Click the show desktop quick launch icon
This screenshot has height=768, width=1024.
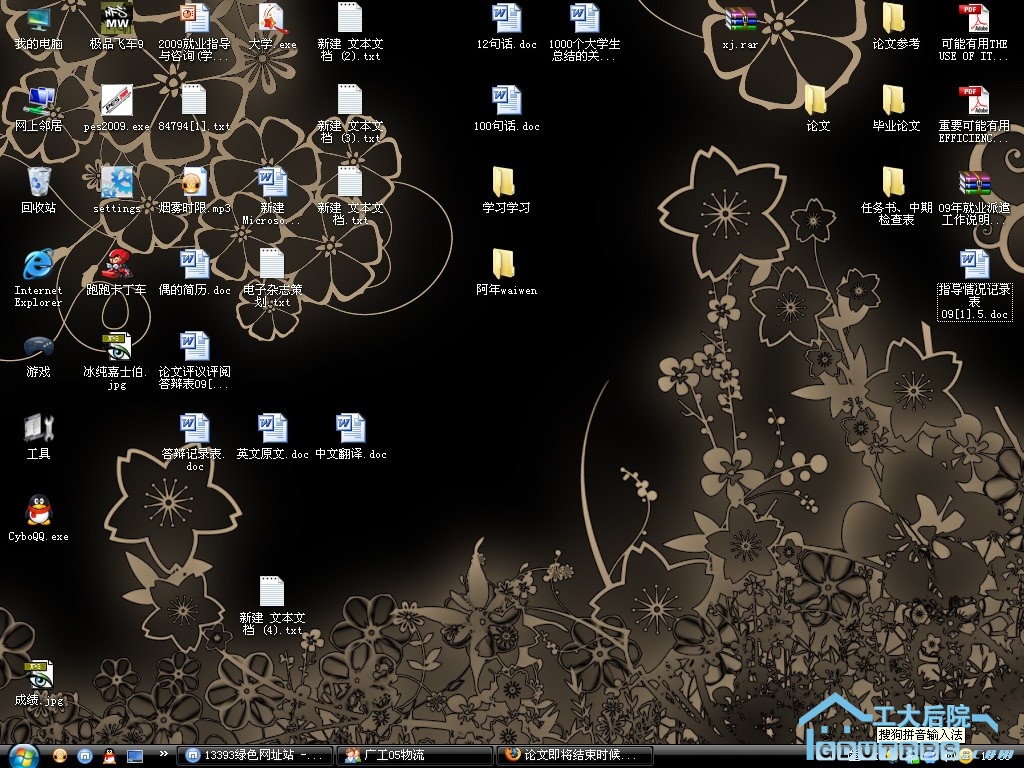tap(134, 755)
